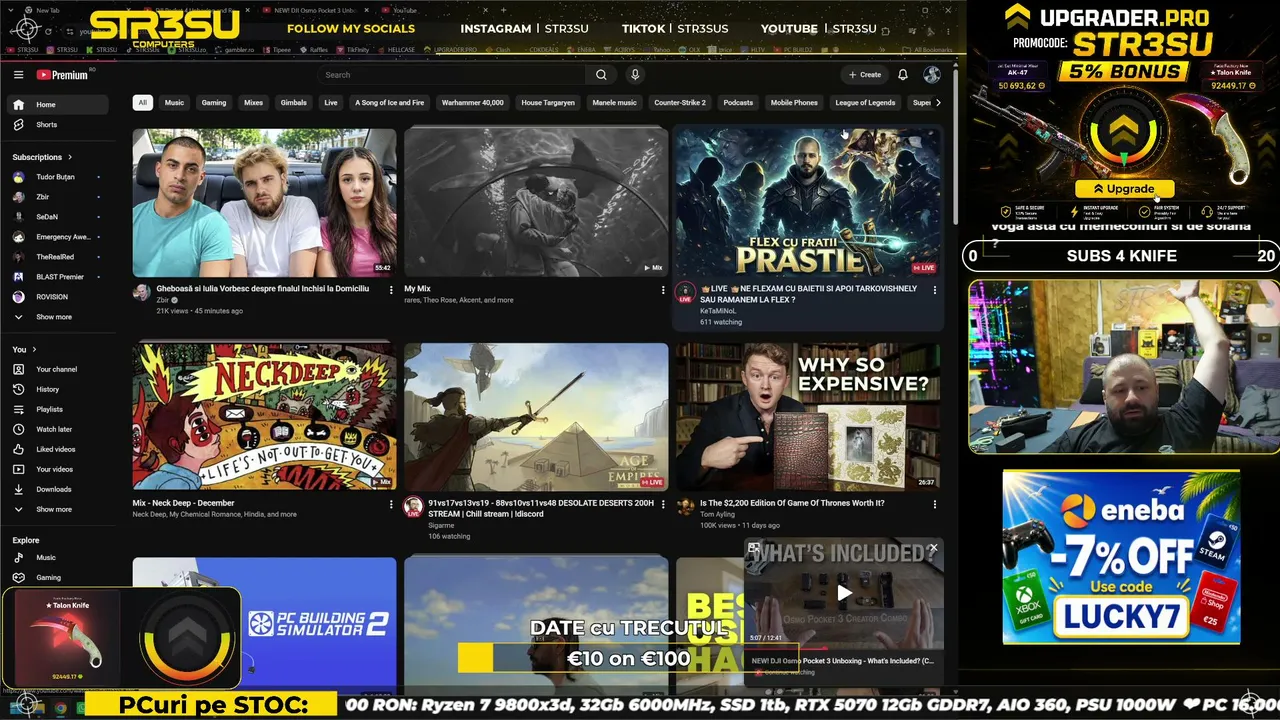The width and height of the screenshot is (1280, 720).
Task: Select the Counter-Strike 2 chip
Action: pos(680,102)
